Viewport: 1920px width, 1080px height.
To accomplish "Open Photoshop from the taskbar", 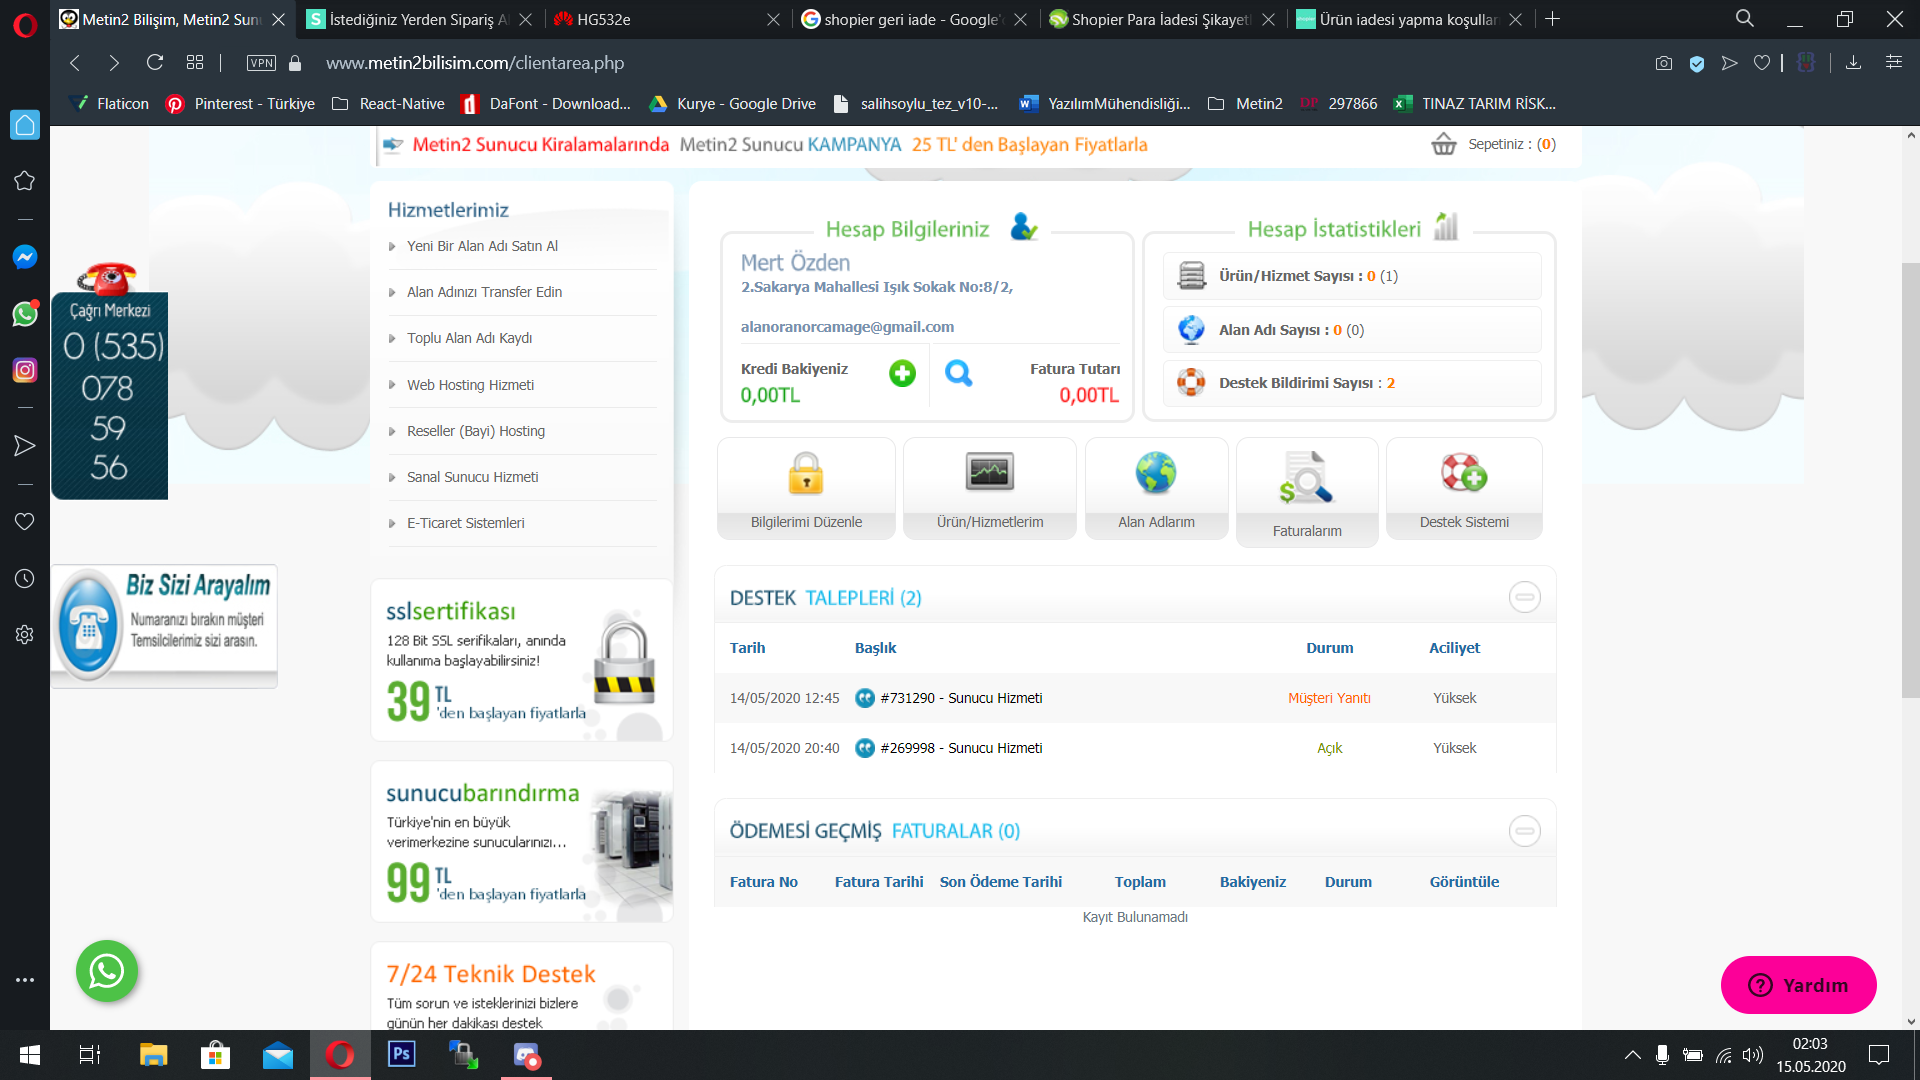I will [x=401, y=1055].
